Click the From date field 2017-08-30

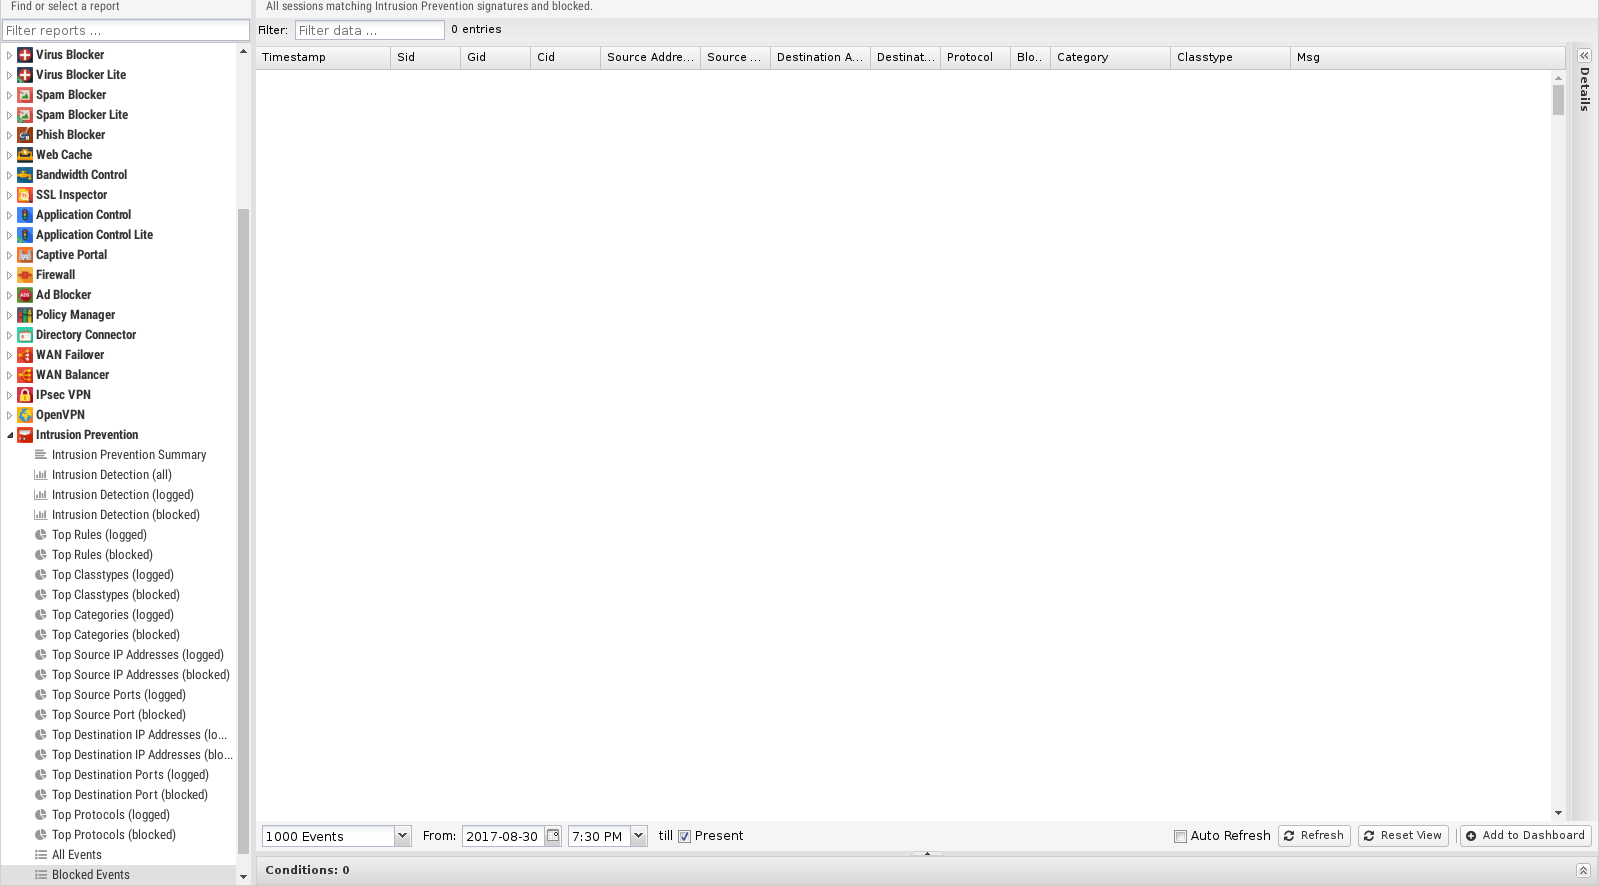pyautogui.click(x=503, y=836)
